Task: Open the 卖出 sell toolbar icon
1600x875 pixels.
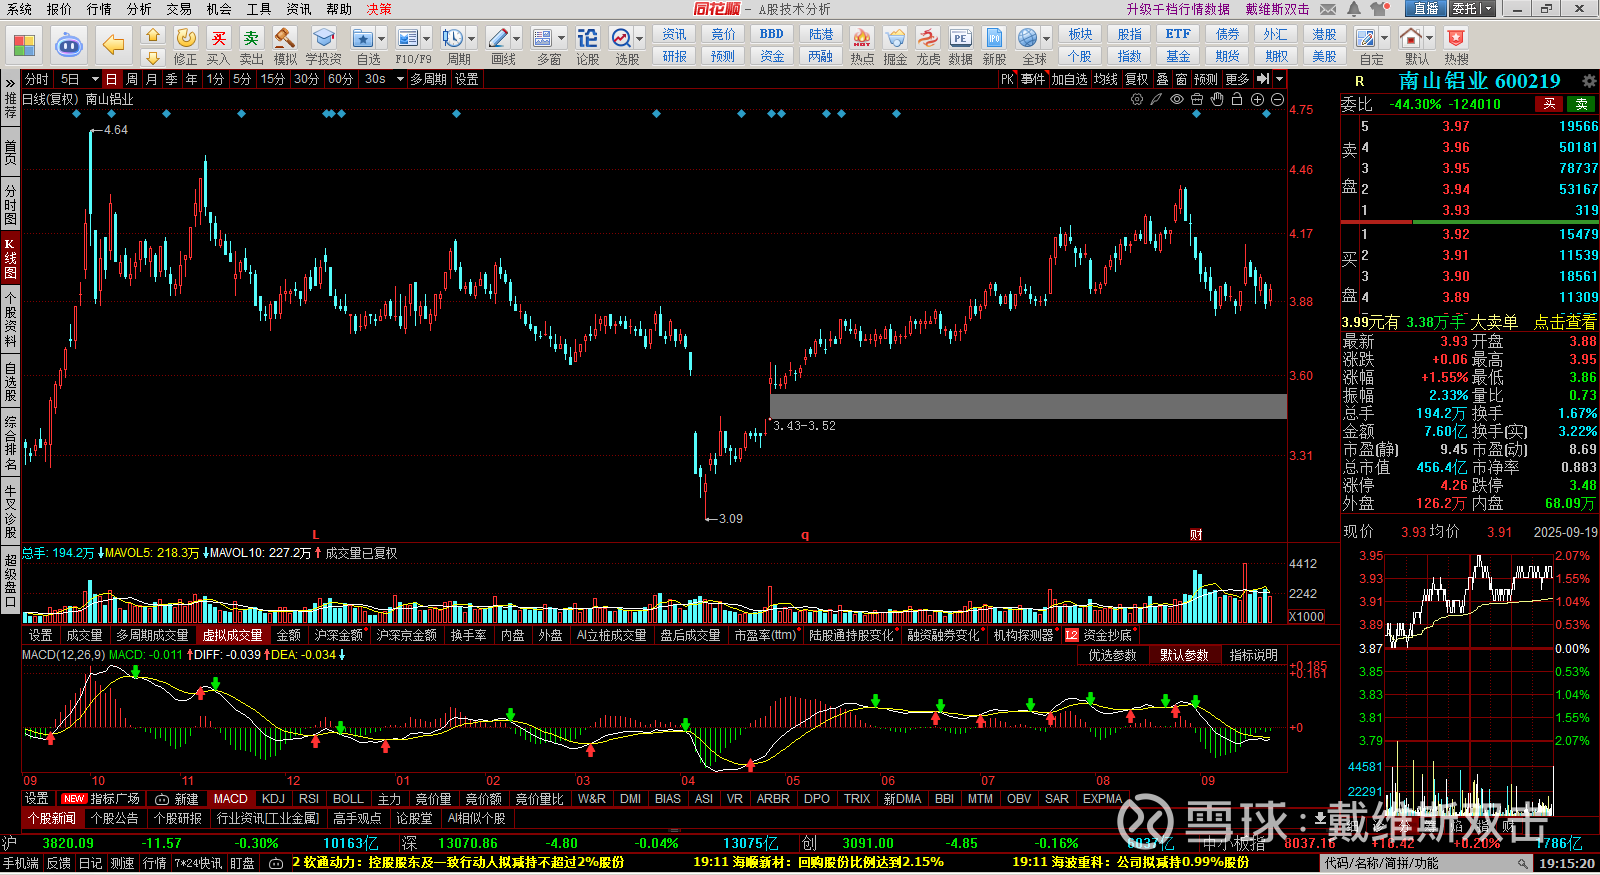Action: [x=251, y=46]
